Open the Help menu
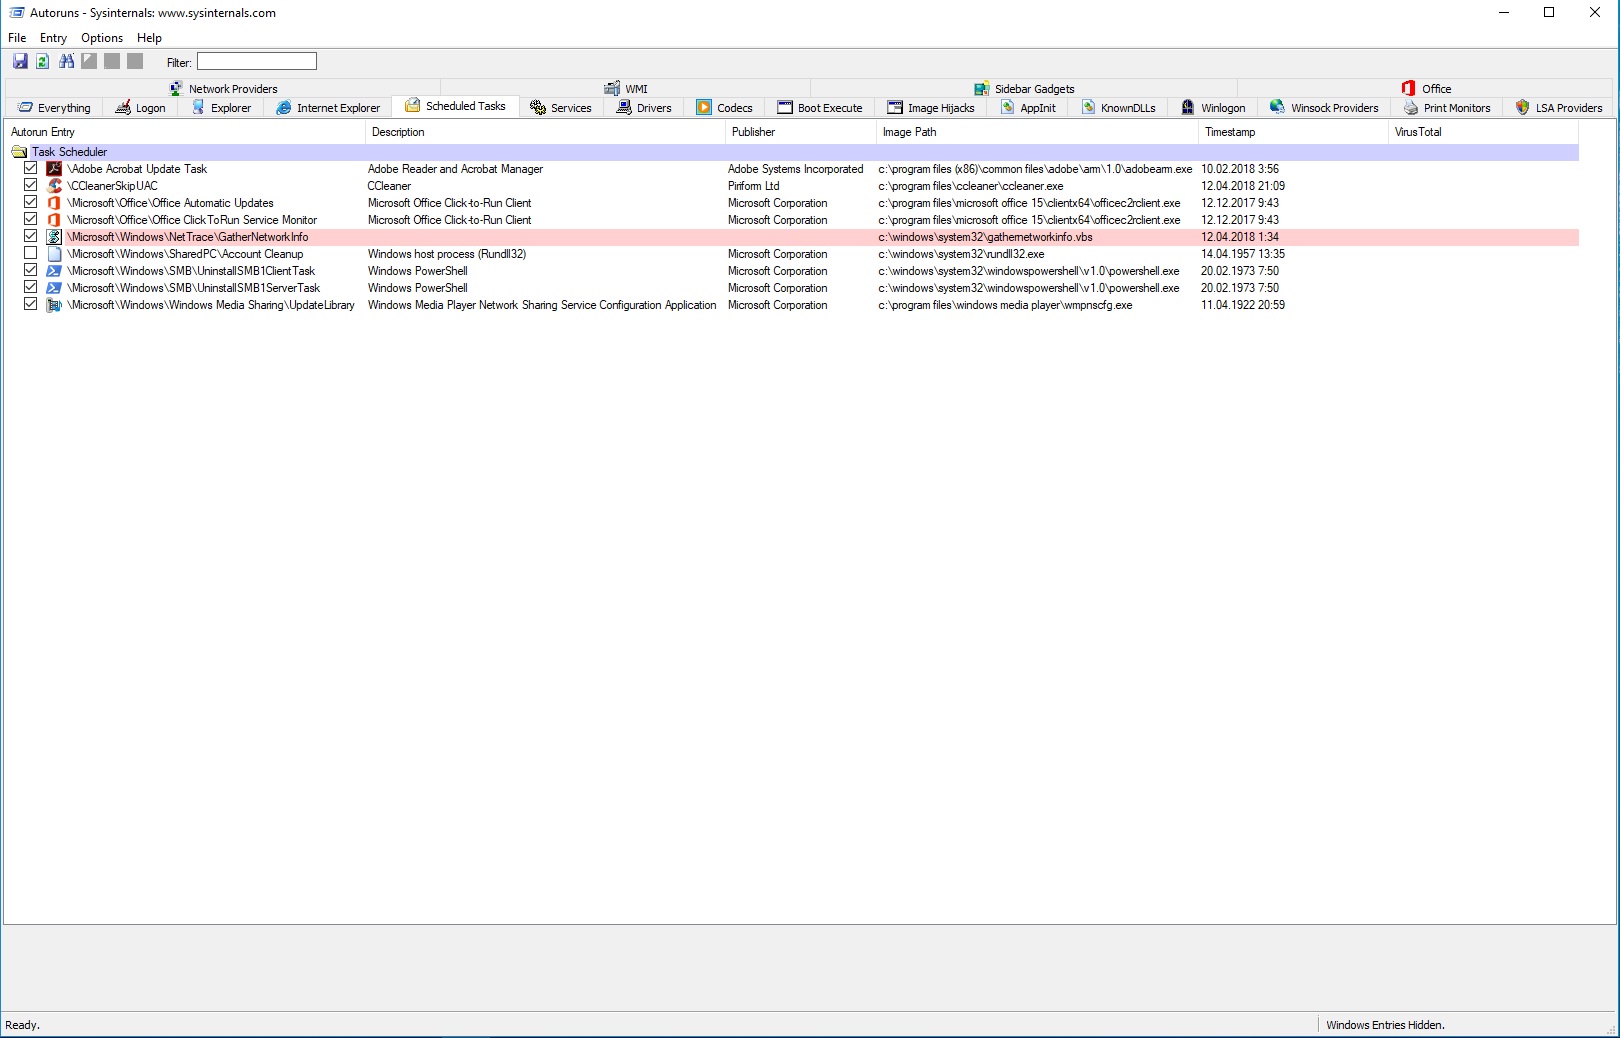Viewport: 1620px width, 1038px height. (149, 38)
